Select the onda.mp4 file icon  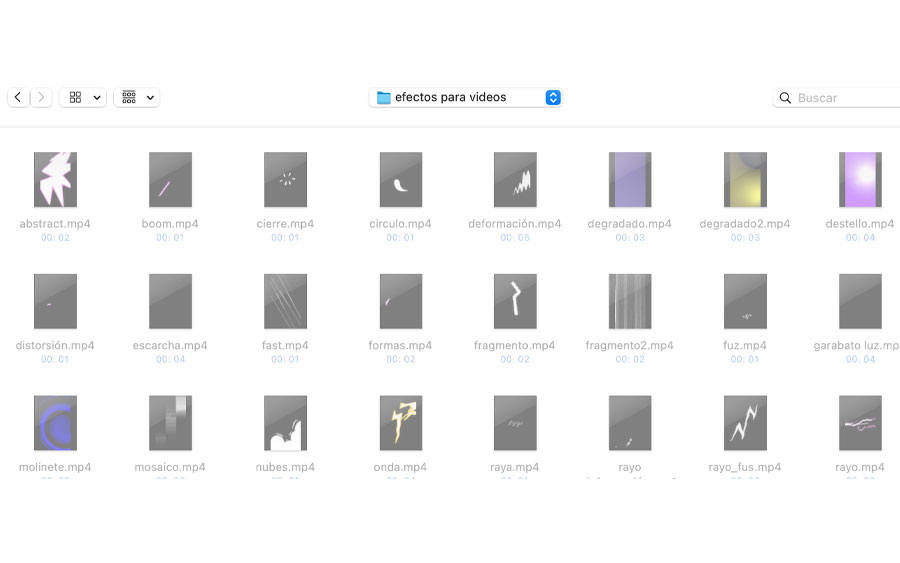tap(400, 423)
